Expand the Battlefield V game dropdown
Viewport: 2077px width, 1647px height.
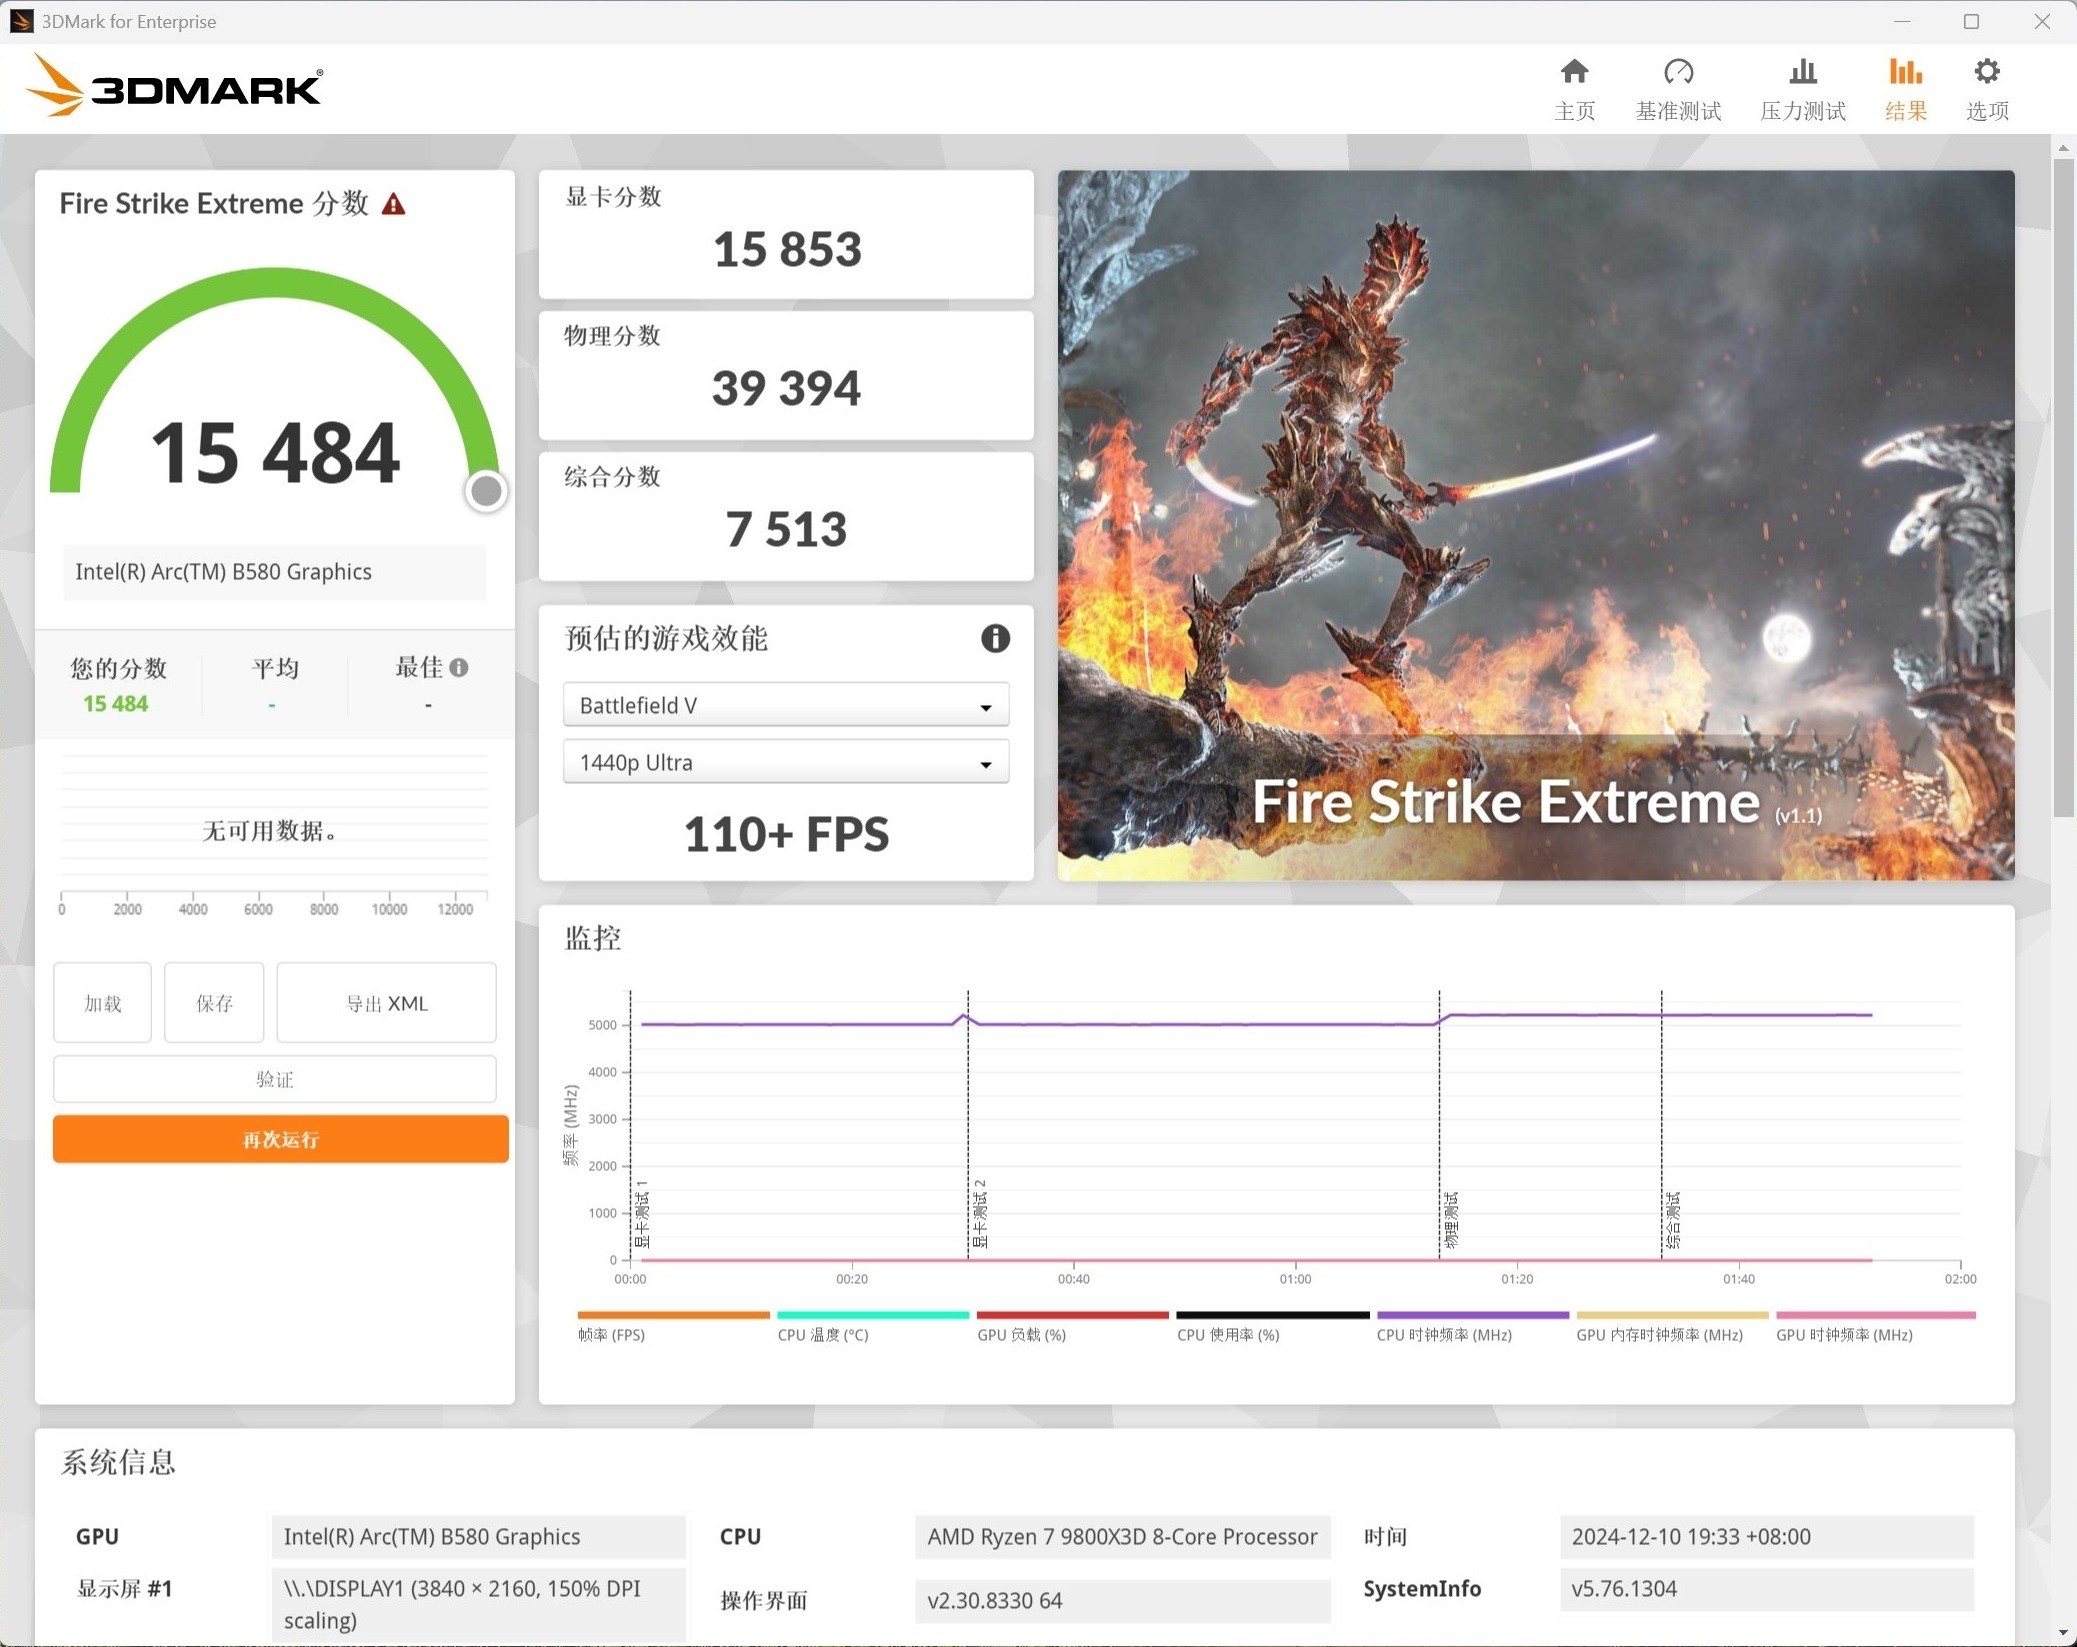tap(786, 705)
